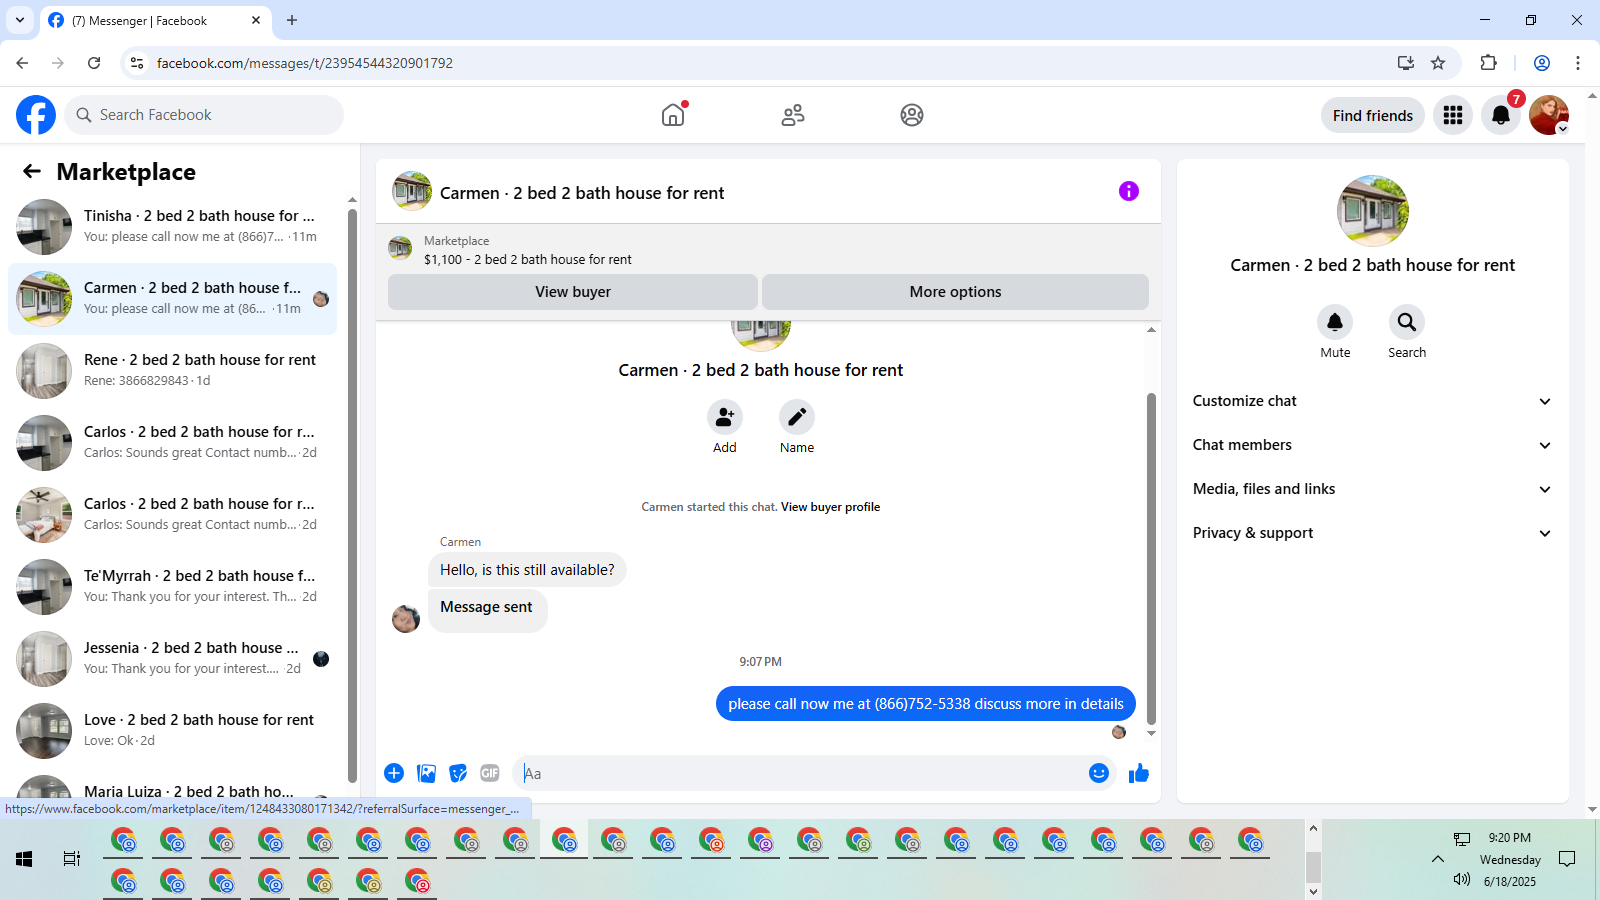1600x900 pixels.
Task: Click the volume icon in system tray
Action: [1462, 879]
